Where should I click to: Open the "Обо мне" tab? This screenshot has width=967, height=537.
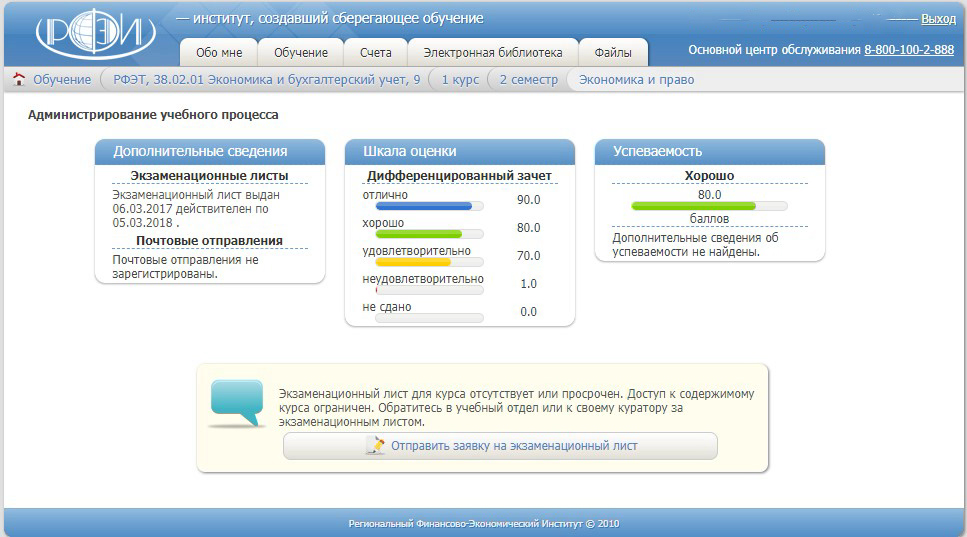[x=219, y=53]
